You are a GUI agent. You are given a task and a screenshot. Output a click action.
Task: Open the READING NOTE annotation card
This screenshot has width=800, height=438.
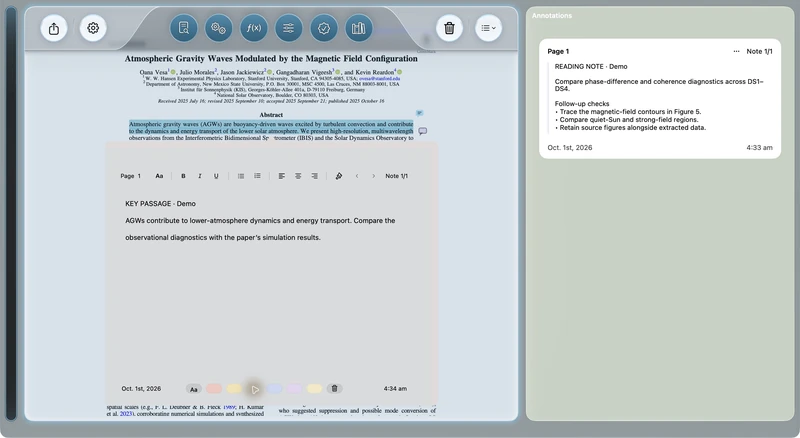[660, 99]
